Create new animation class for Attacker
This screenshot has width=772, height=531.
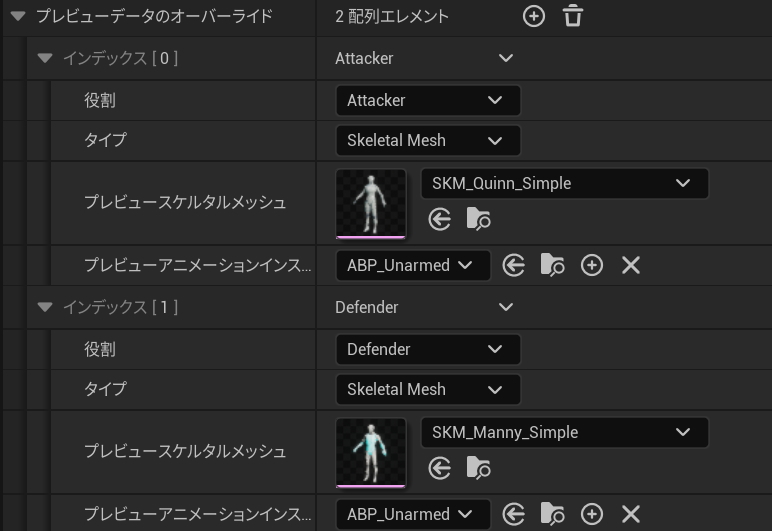pyautogui.click(x=592, y=265)
